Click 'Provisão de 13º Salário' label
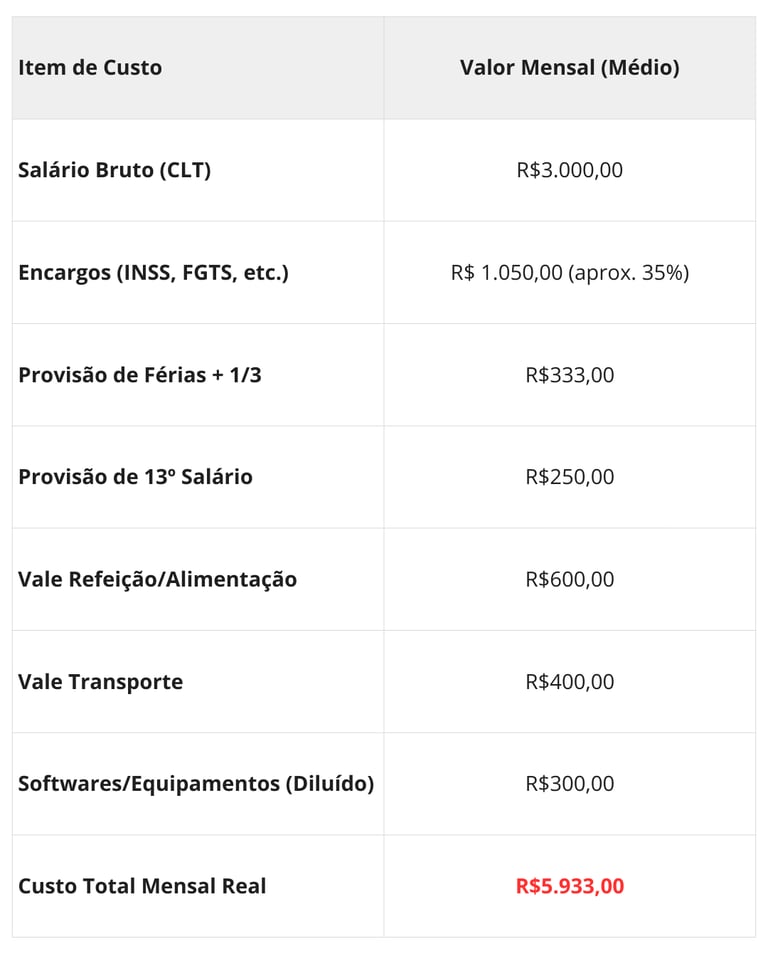 point(135,477)
